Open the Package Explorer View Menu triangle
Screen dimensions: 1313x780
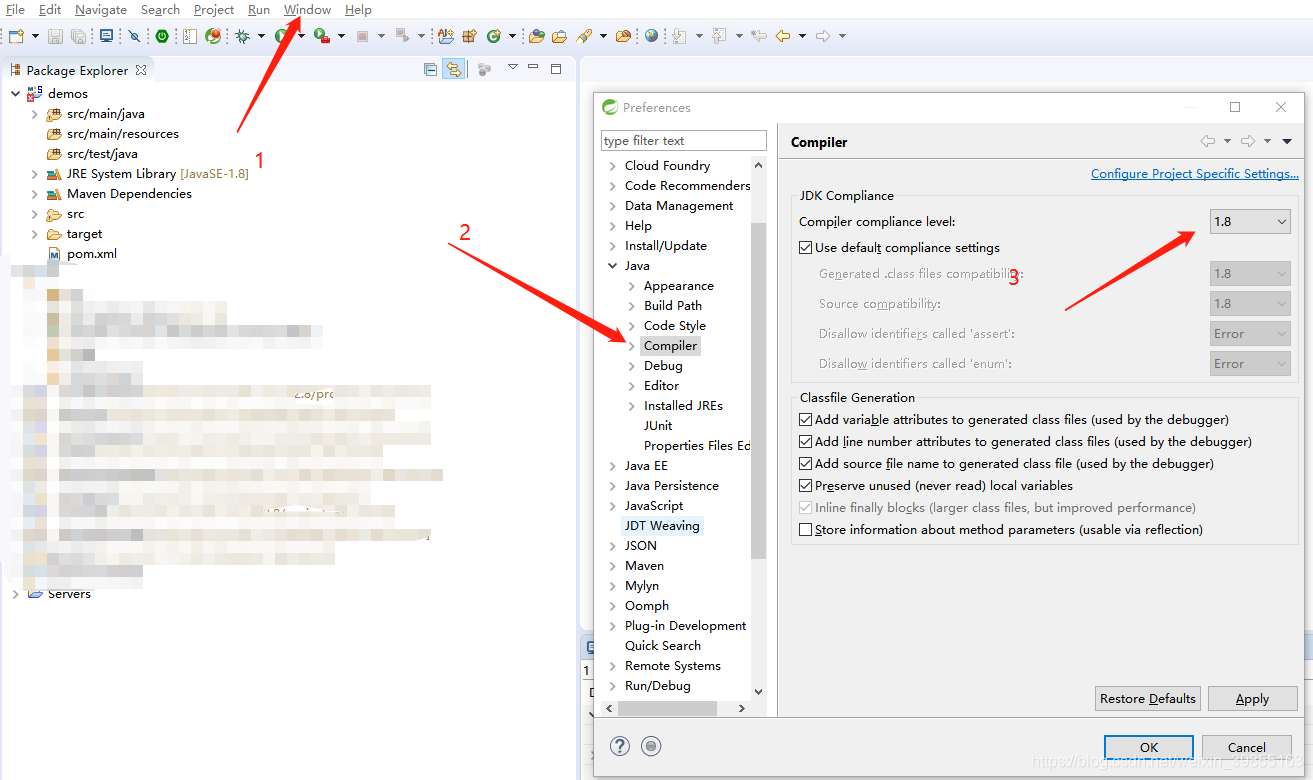click(513, 67)
